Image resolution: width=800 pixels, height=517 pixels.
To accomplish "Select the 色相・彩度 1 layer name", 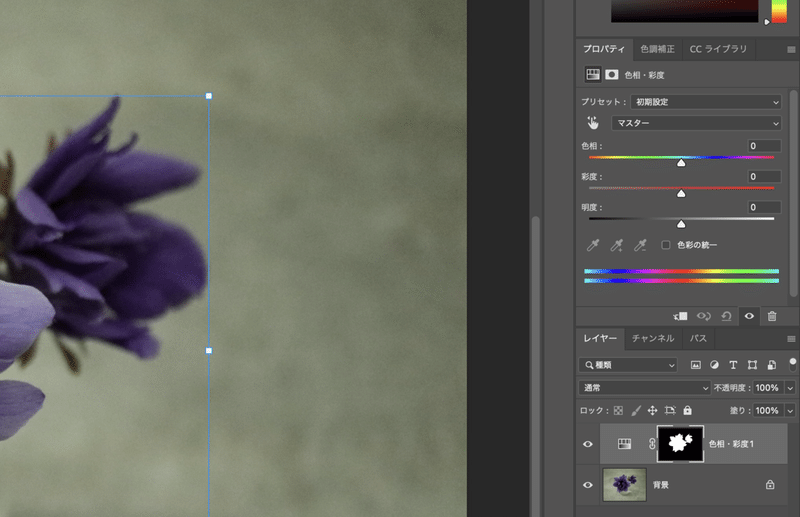I will [731, 444].
